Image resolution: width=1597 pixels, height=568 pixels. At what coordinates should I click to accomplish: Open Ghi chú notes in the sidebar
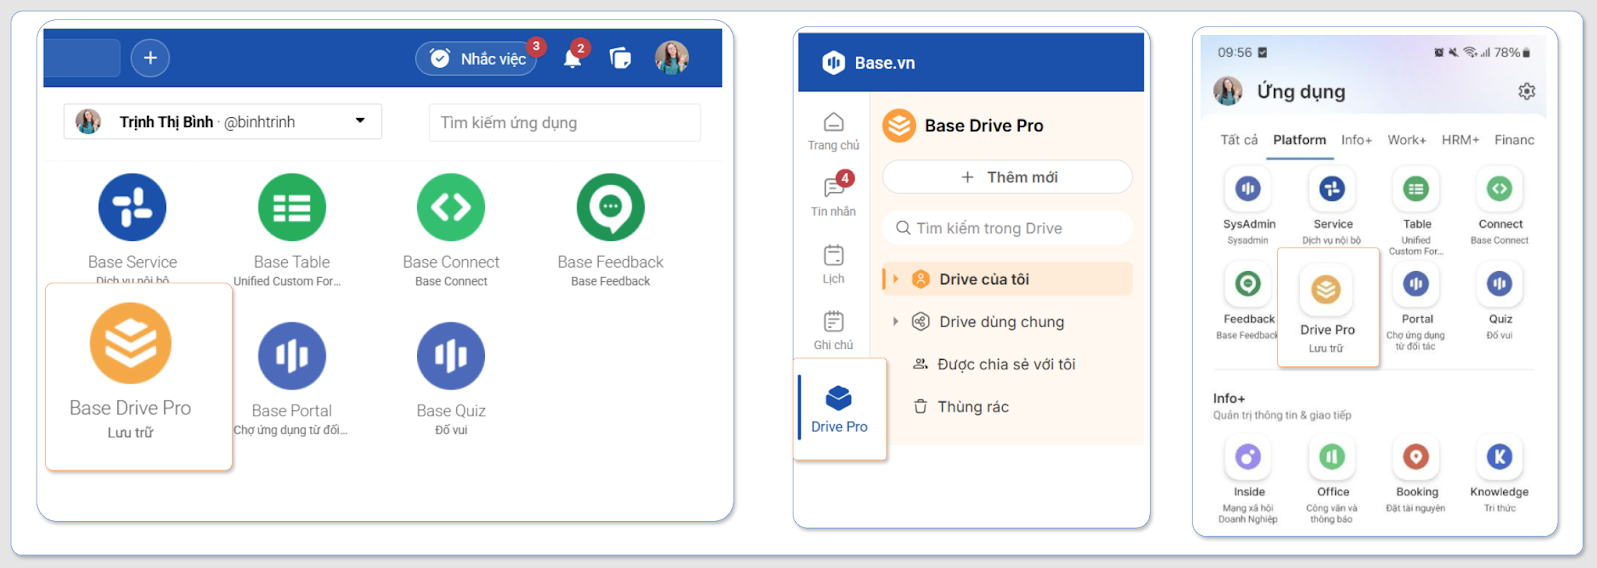point(834,331)
